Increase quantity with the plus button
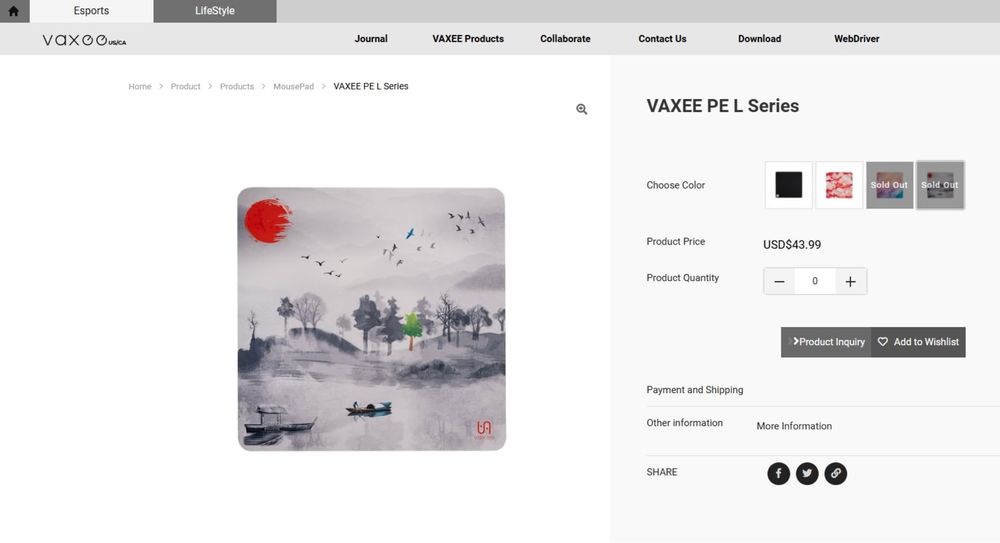The height and width of the screenshot is (543, 1000). (850, 281)
